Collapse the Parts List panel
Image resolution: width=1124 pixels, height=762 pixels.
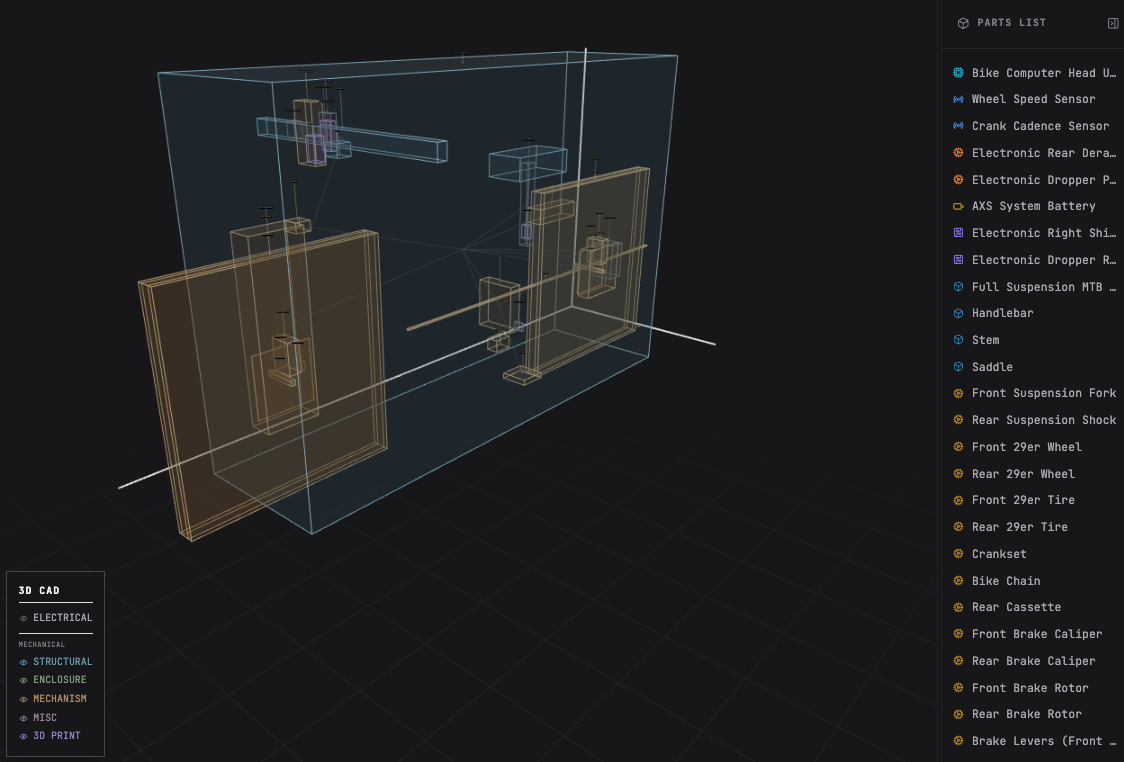(1113, 23)
